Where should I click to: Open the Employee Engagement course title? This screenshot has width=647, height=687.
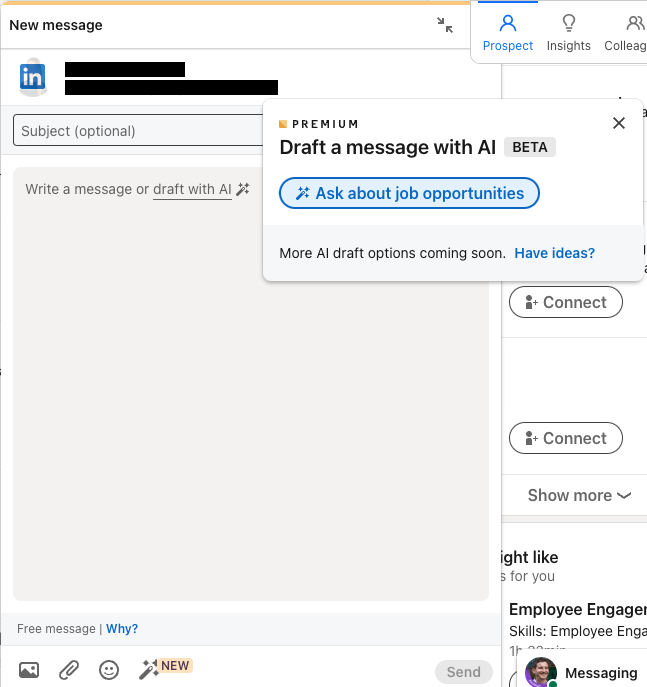tap(578, 609)
